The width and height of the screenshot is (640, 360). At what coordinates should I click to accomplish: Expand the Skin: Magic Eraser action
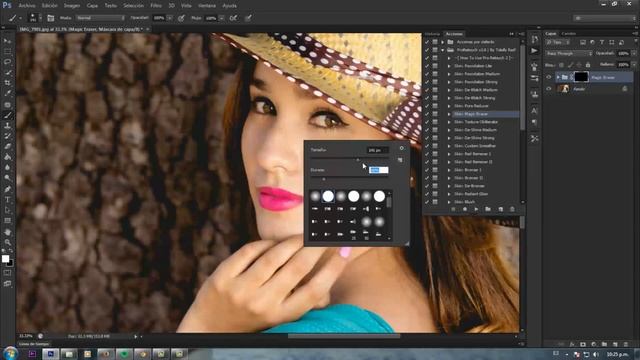coord(449,114)
